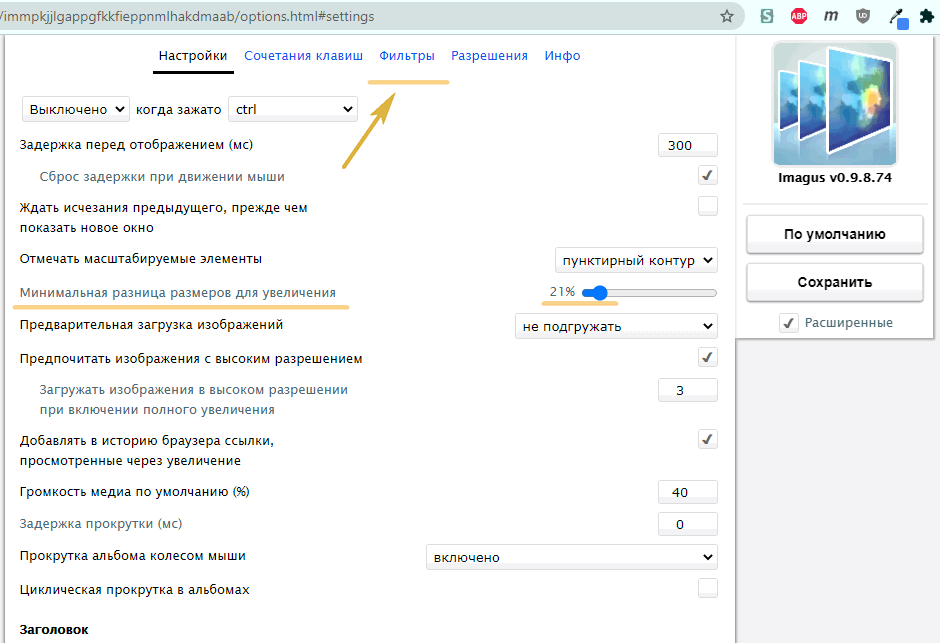The image size is (940, 643).
Task: Expand the 'пунктирный контур' dropdown
Action: point(636,260)
